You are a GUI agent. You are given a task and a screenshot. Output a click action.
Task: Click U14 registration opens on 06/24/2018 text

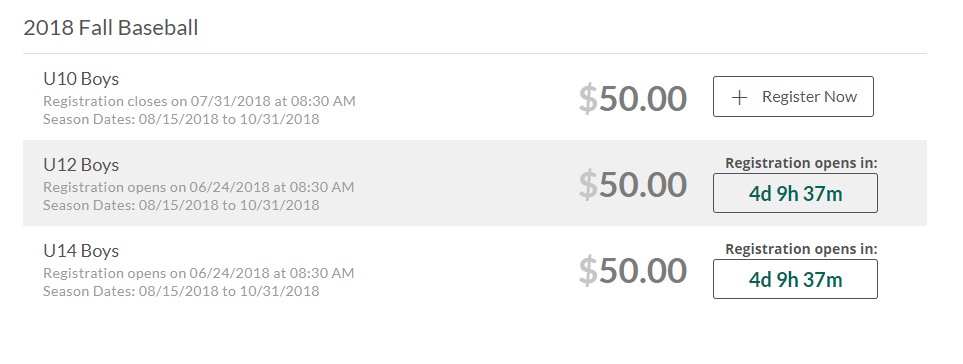(198, 273)
